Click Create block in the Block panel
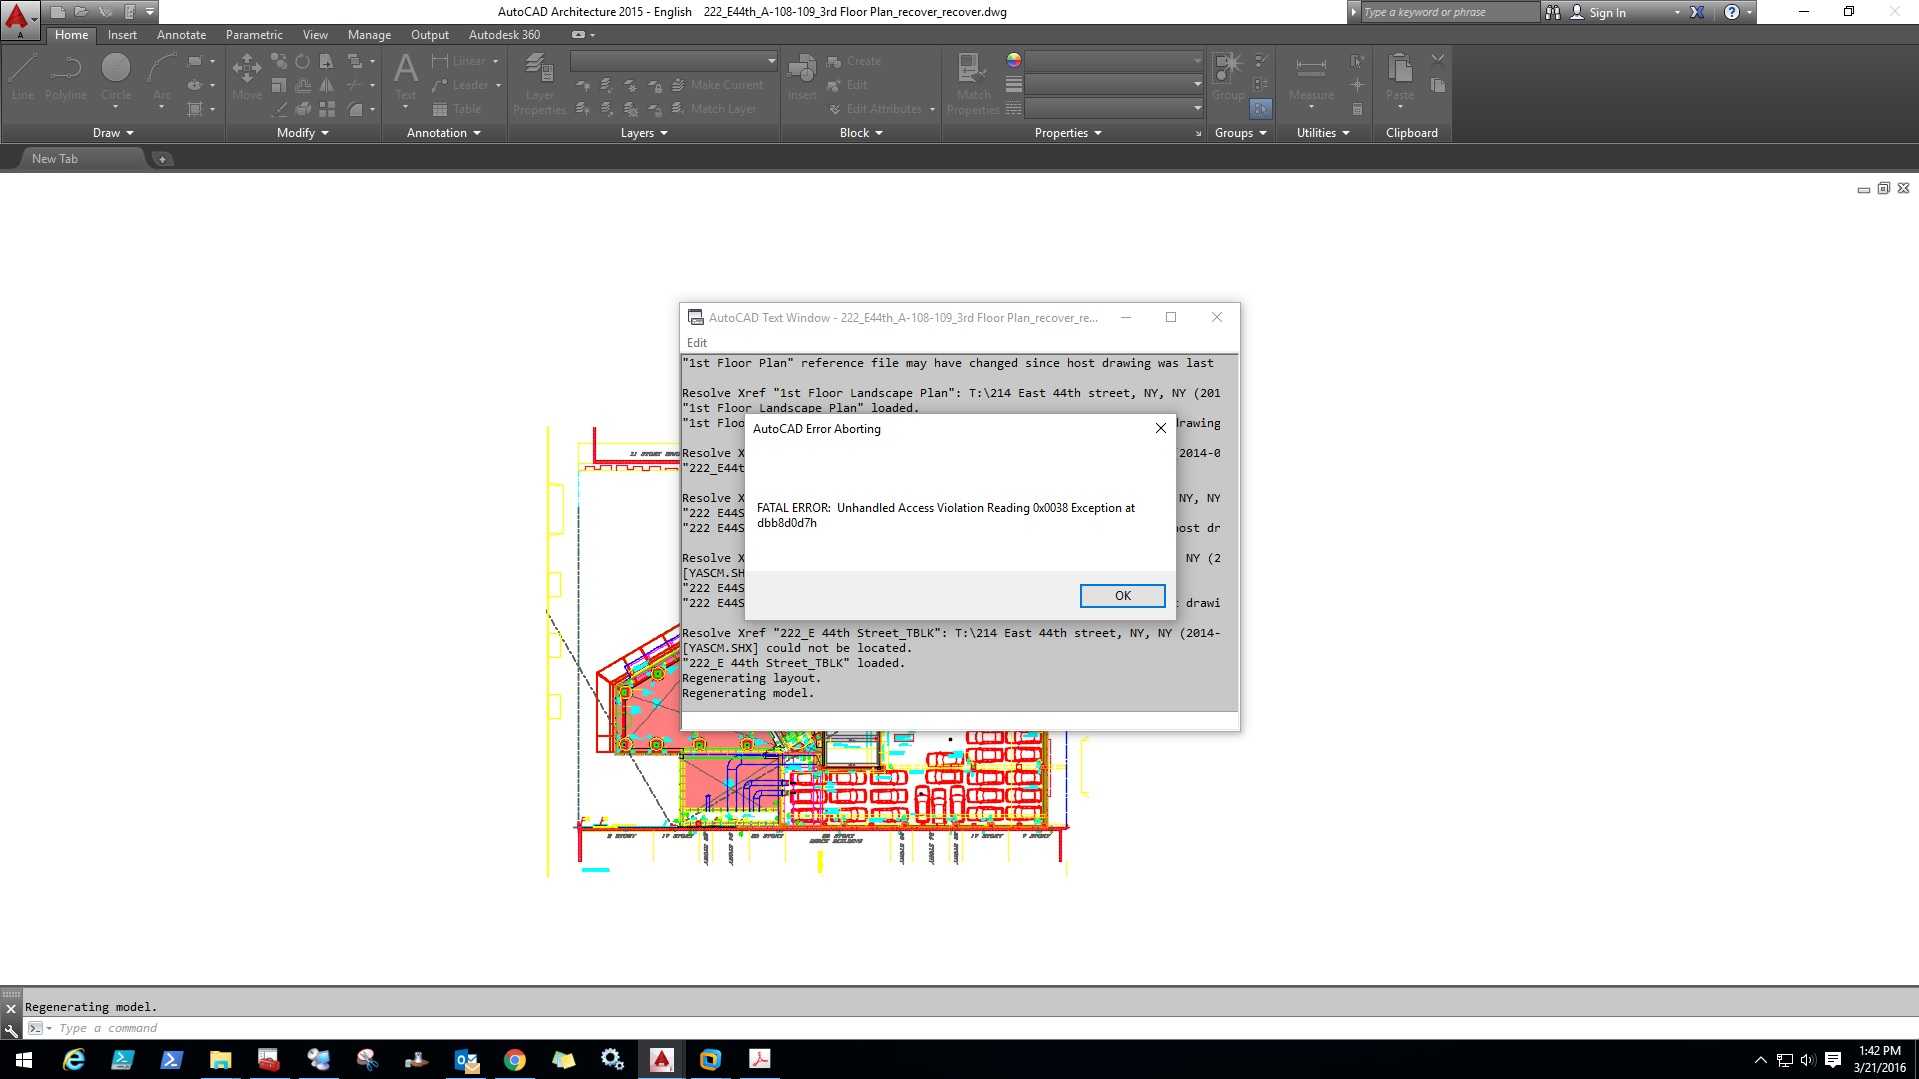This screenshot has height=1079, width=1919. pyautogui.click(x=854, y=61)
